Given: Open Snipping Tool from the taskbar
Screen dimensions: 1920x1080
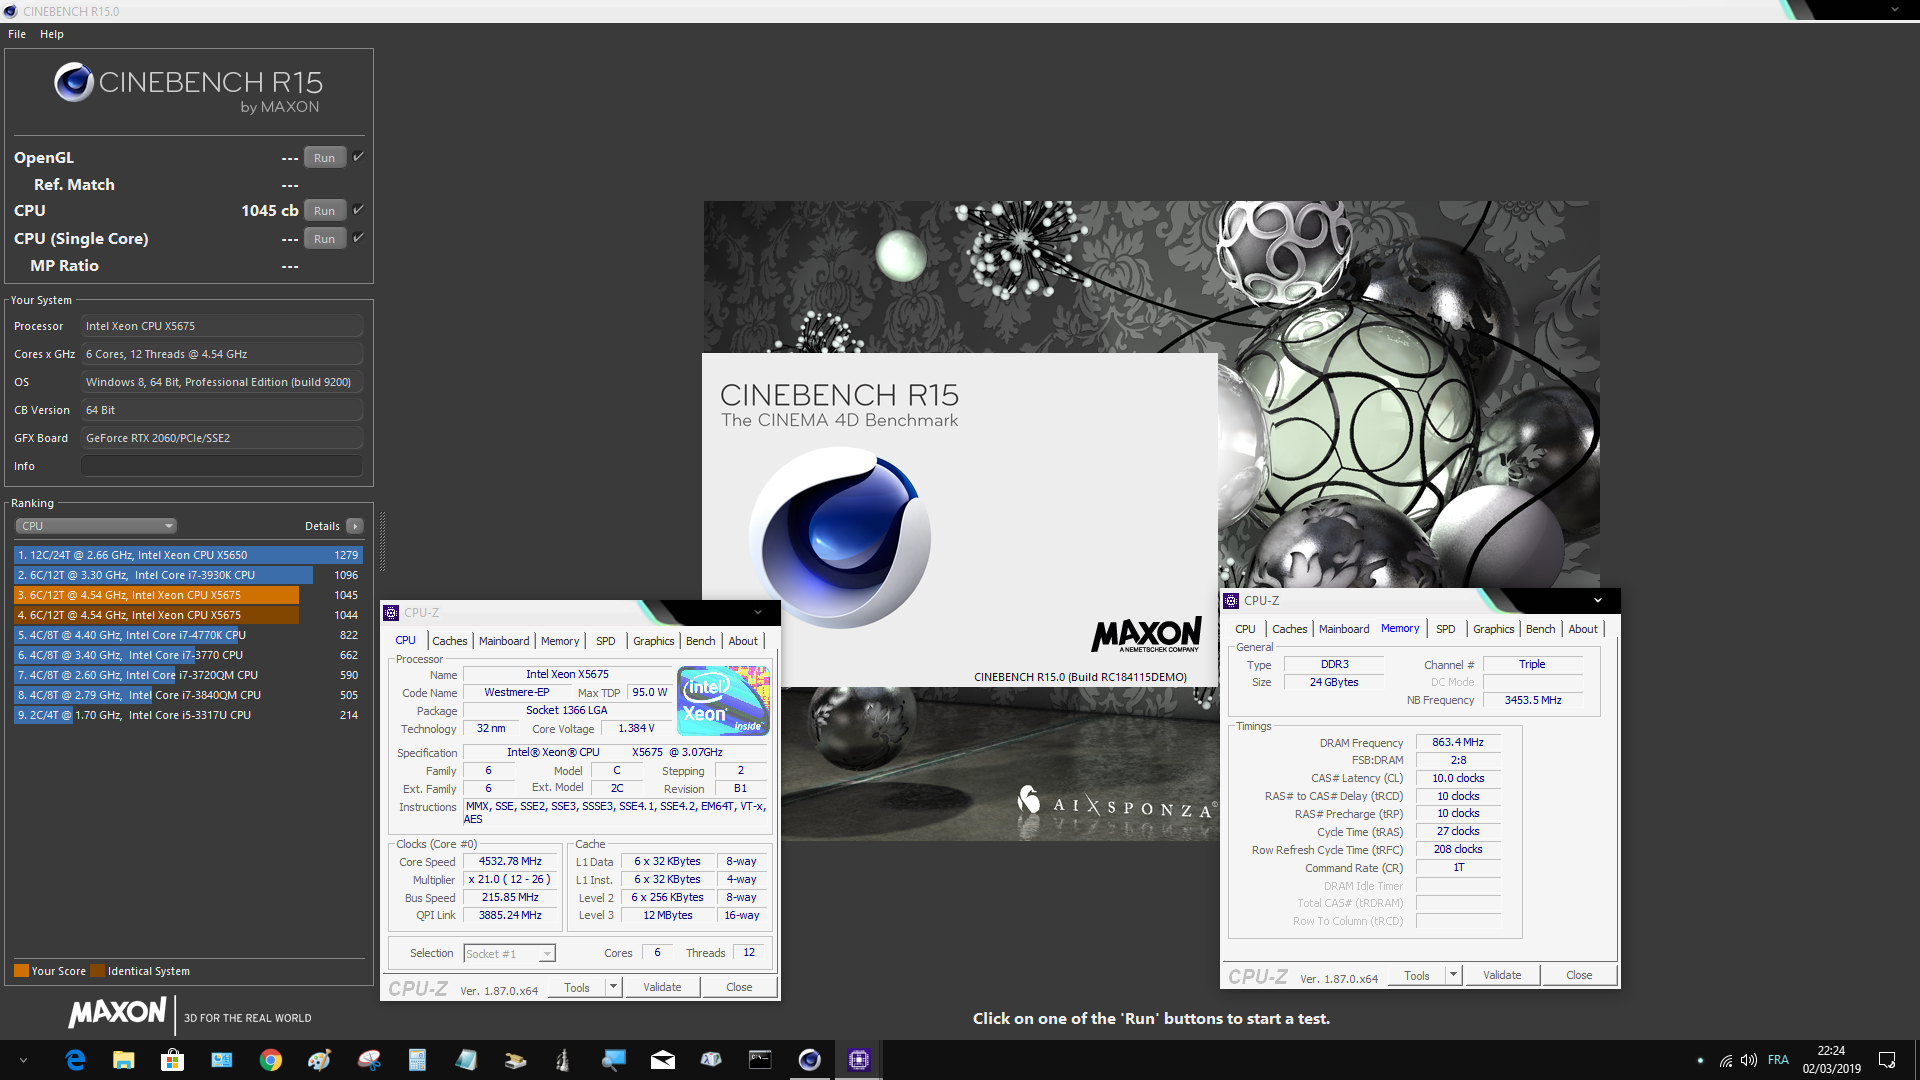Looking at the screenshot, I should [368, 1059].
